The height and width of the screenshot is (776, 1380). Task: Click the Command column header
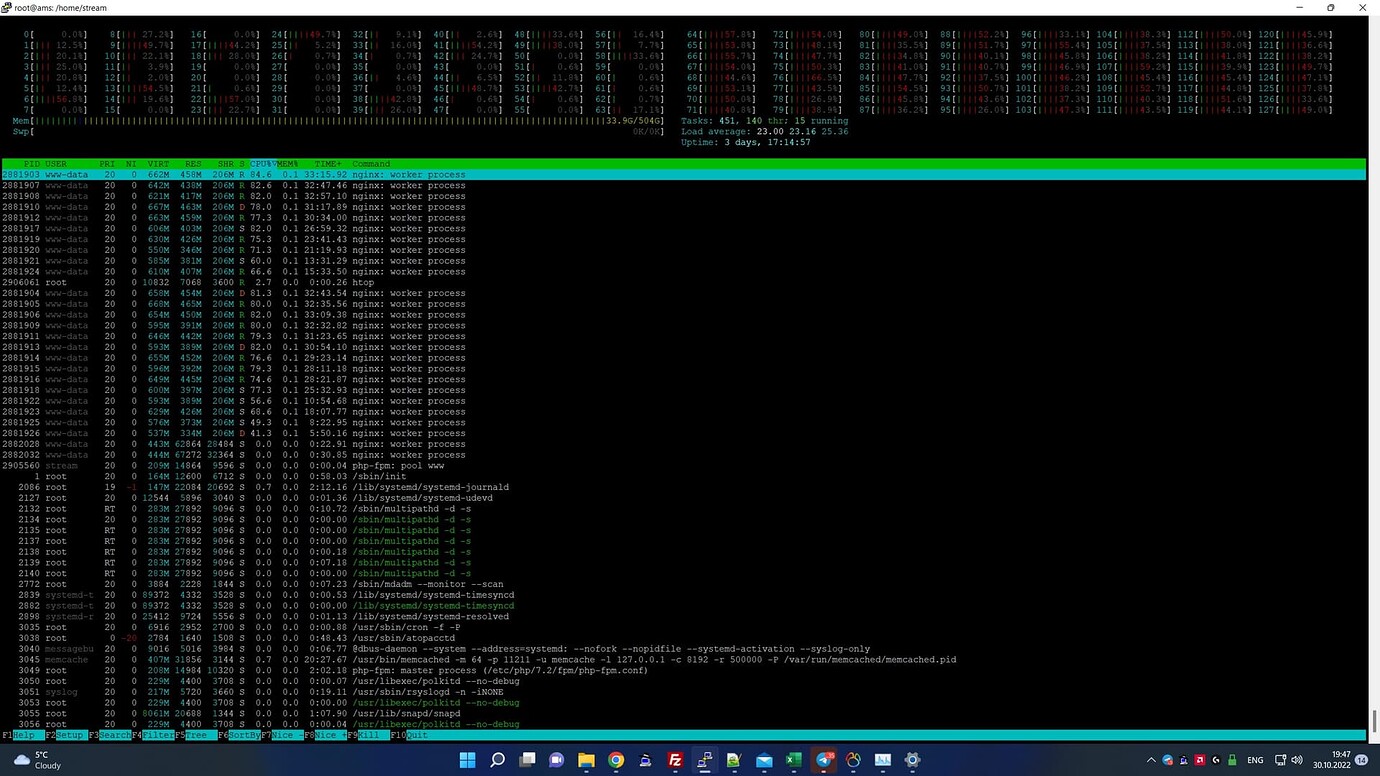[x=371, y=164]
